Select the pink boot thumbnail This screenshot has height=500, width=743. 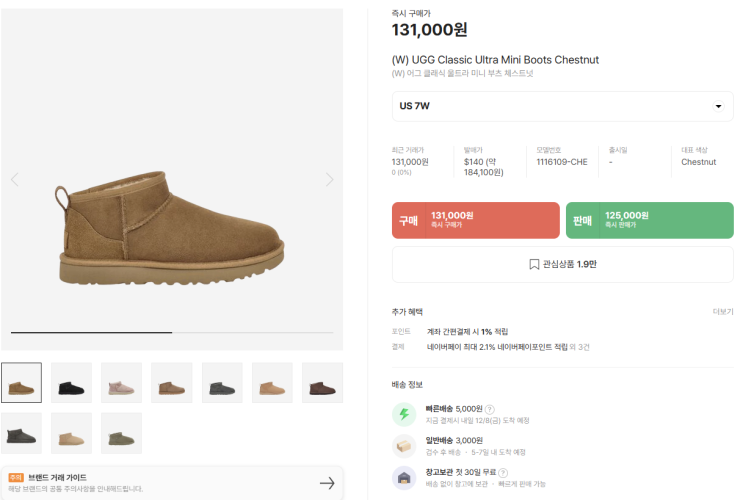pyautogui.click(x=121, y=383)
